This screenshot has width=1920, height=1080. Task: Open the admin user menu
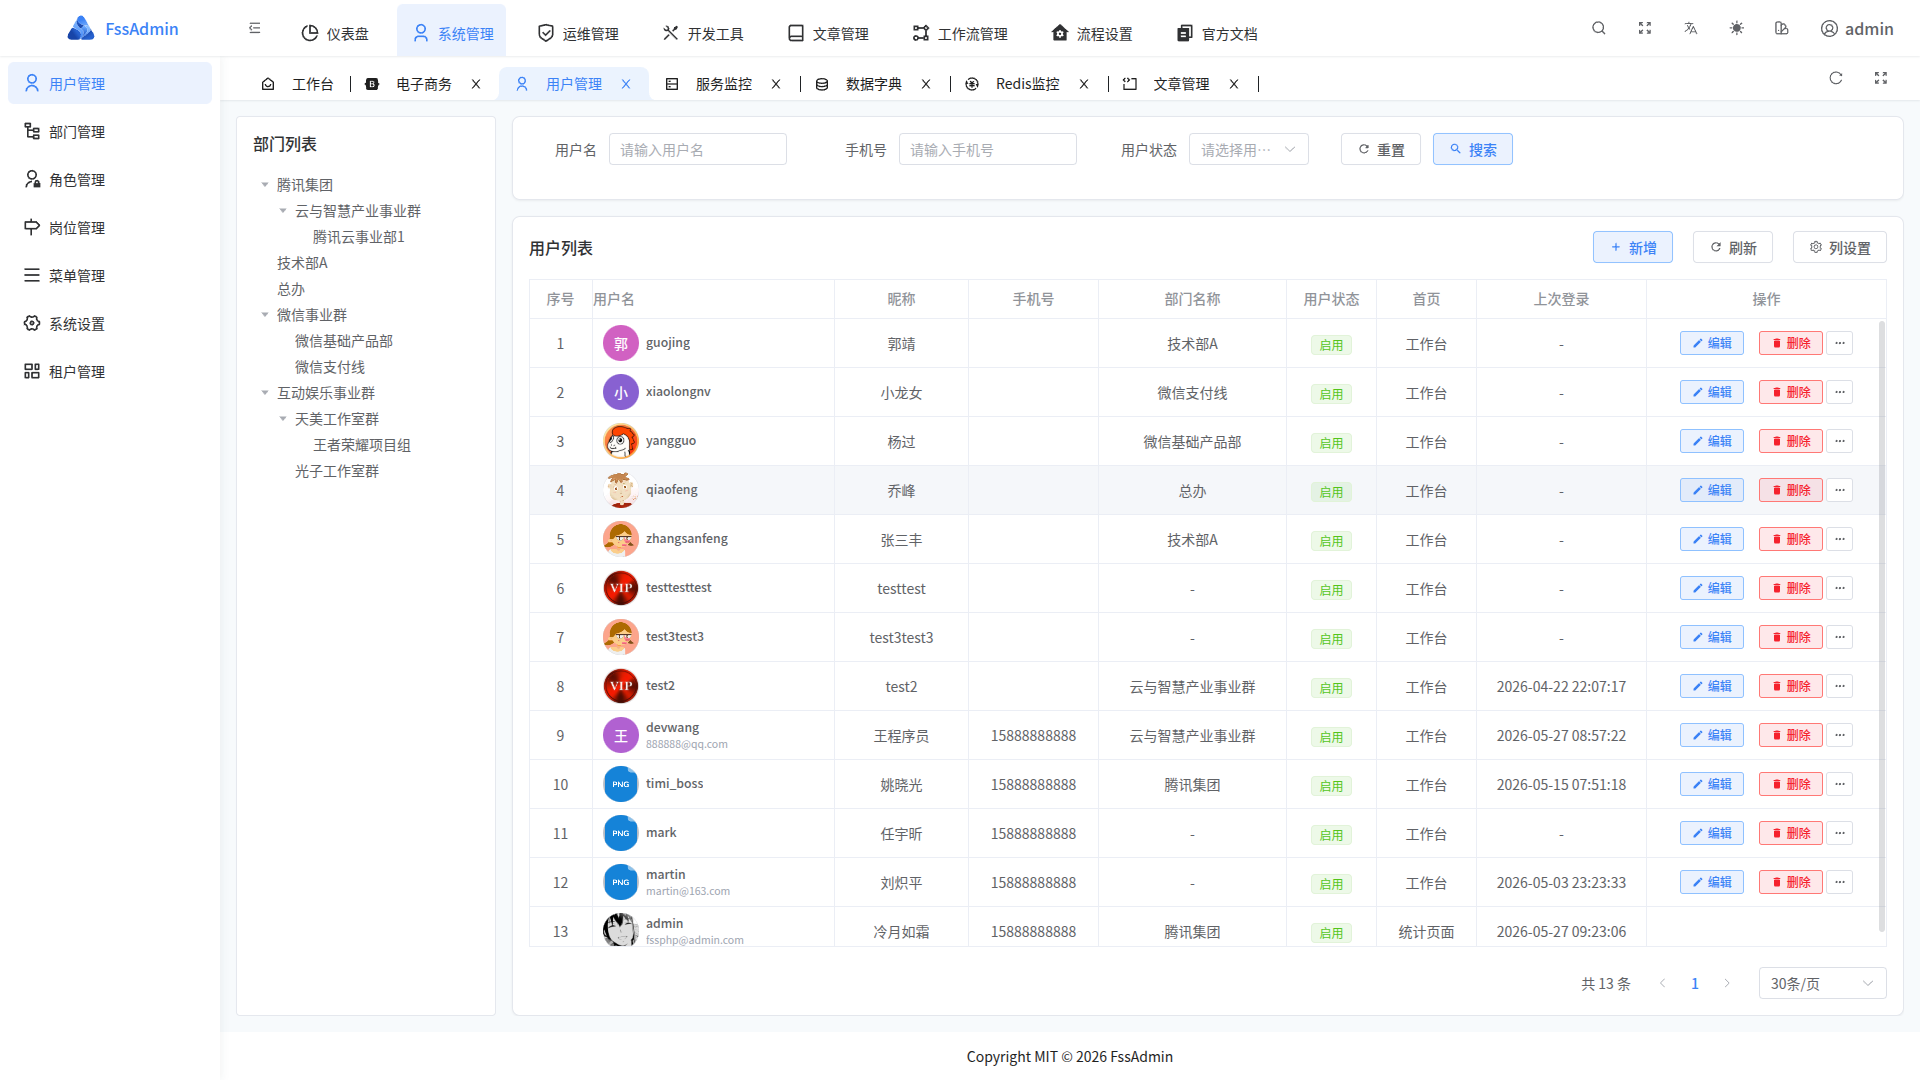pyautogui.click(x=1857, y=29)
